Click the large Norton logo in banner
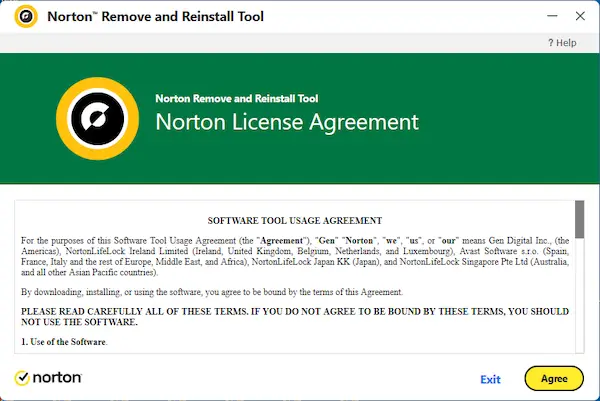This screenshot has height=401, width=600. point(98,118)
